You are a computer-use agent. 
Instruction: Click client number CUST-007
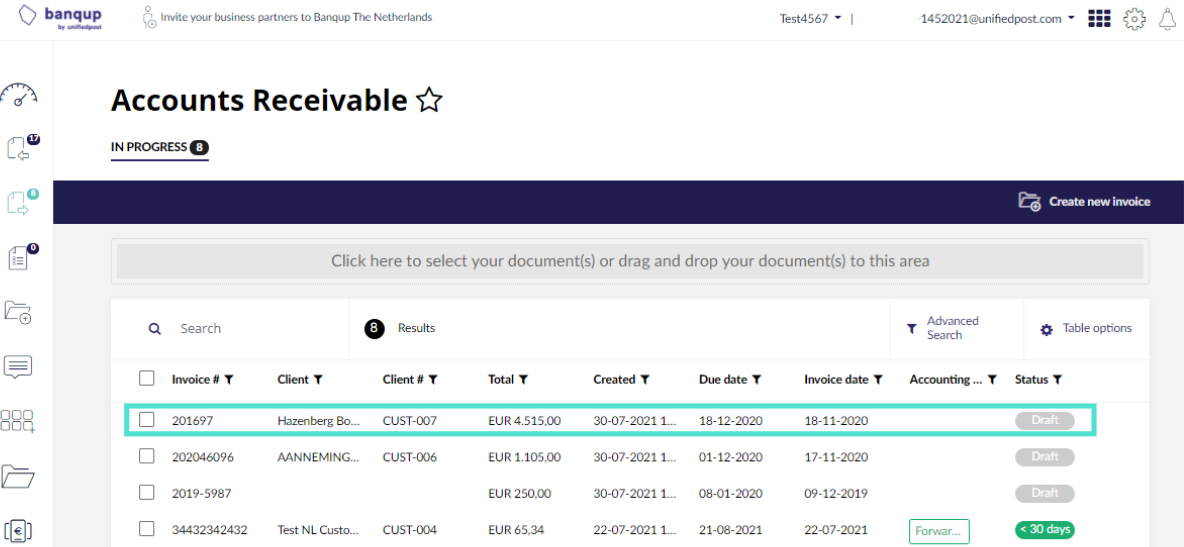(410, 421)
